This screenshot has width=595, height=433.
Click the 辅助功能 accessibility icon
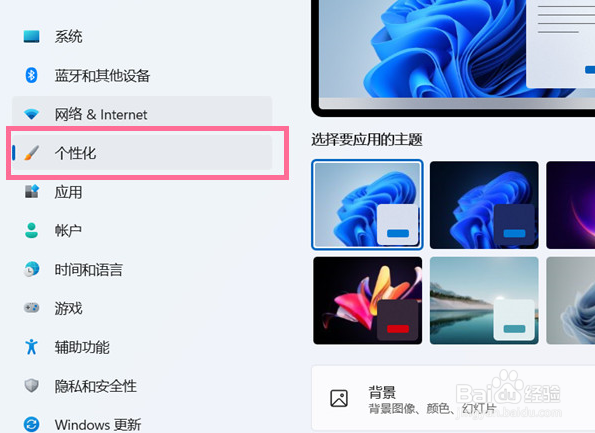coord(31,346)
